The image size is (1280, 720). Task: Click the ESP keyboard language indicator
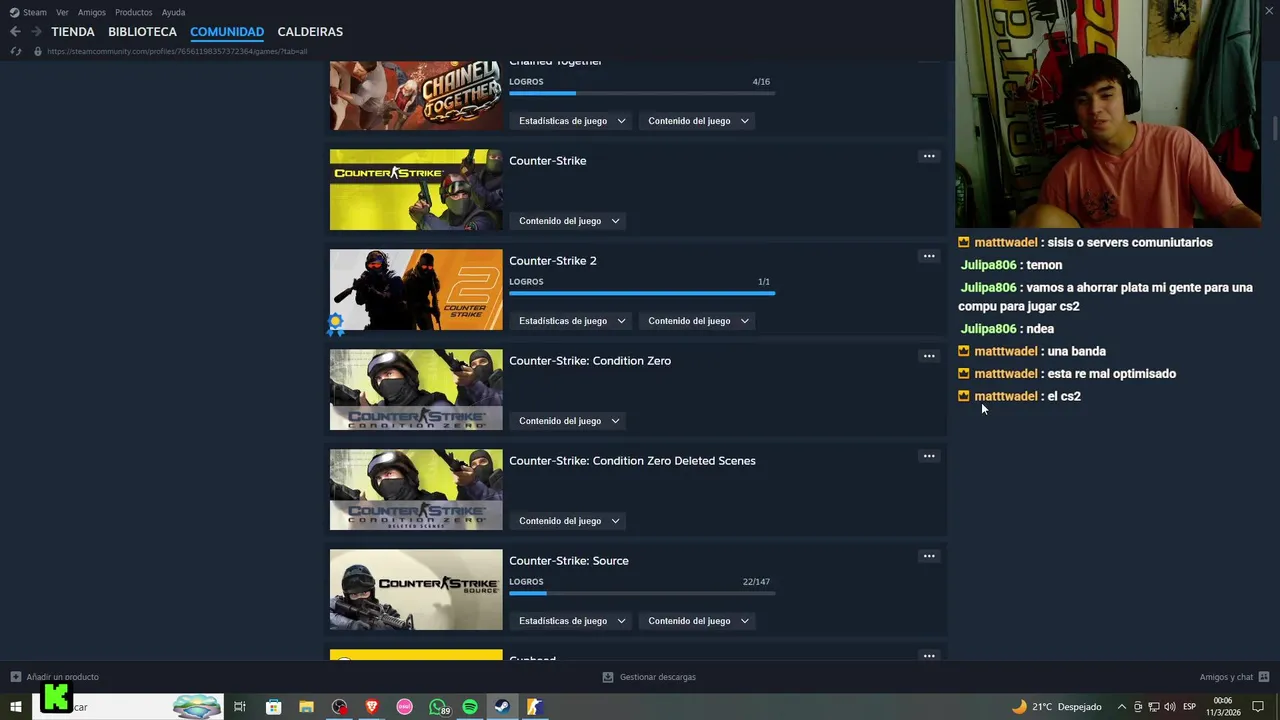coord(1189,707)
